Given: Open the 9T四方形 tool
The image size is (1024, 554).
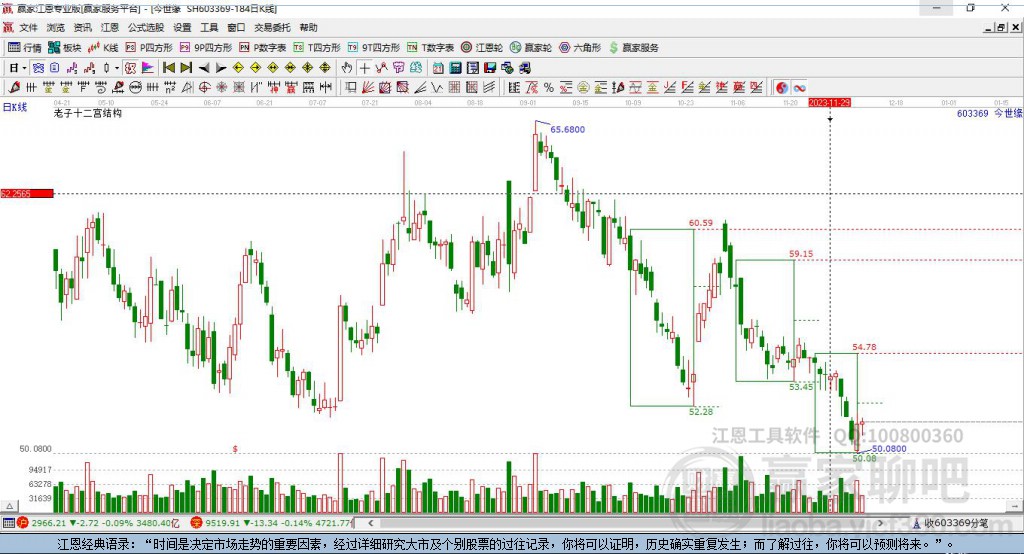Looking at the screenshot, I should (x=374, y=48).
